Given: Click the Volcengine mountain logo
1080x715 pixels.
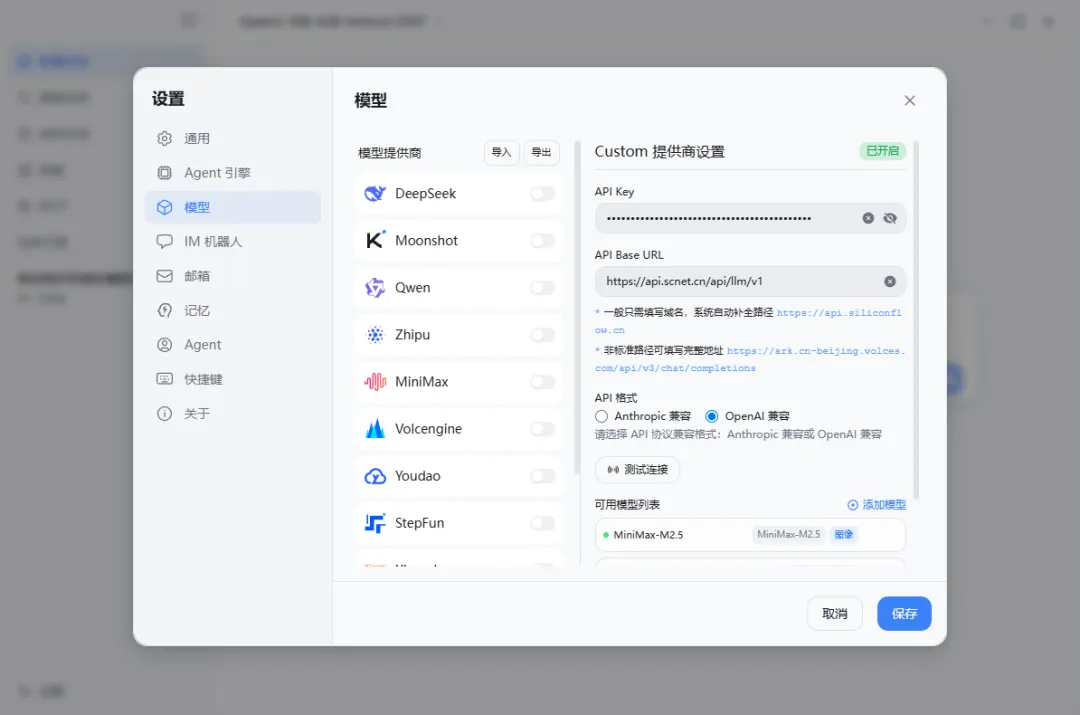Looking at the screenshot, I should point(375,428).
